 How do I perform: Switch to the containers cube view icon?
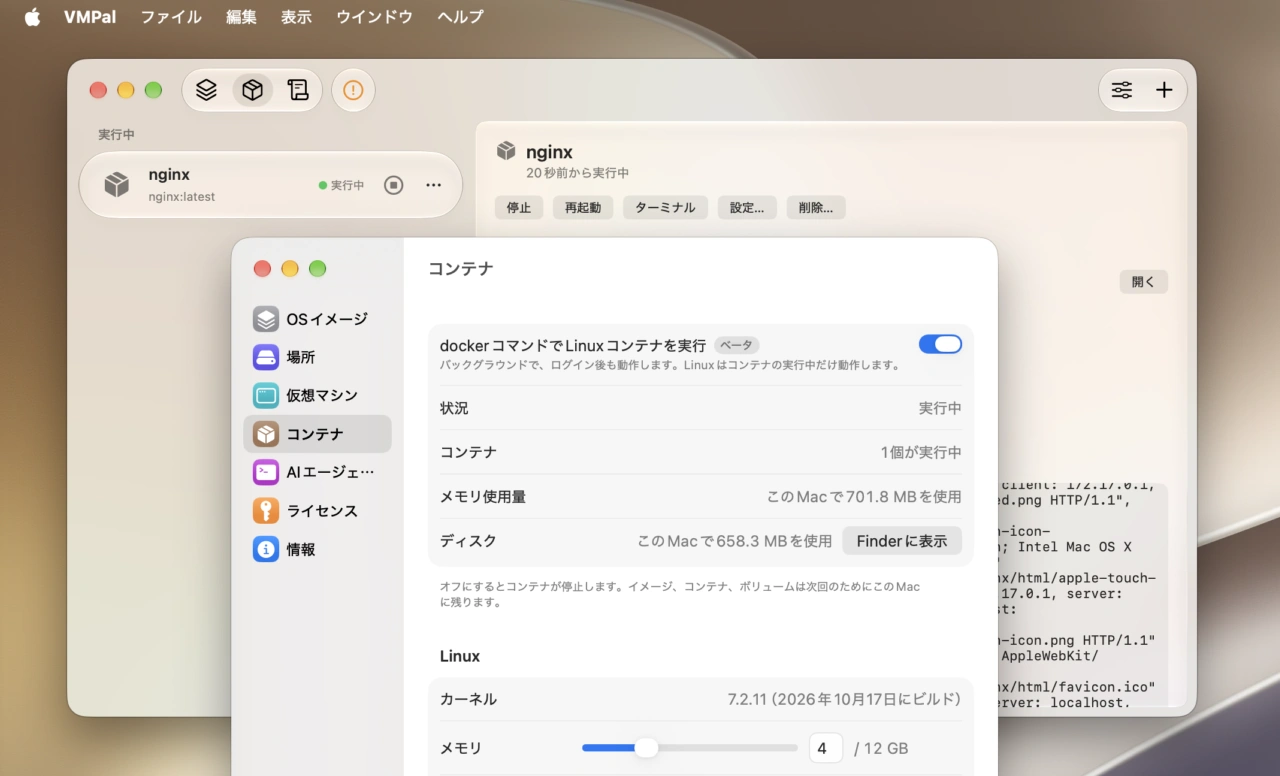[x=252, y=90]
